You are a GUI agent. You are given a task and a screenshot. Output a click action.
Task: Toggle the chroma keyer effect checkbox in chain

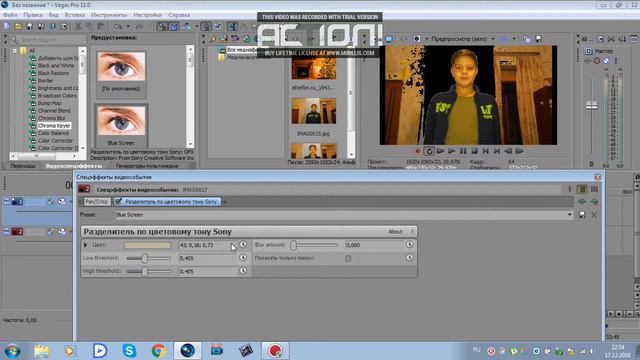tap(118, 201)
